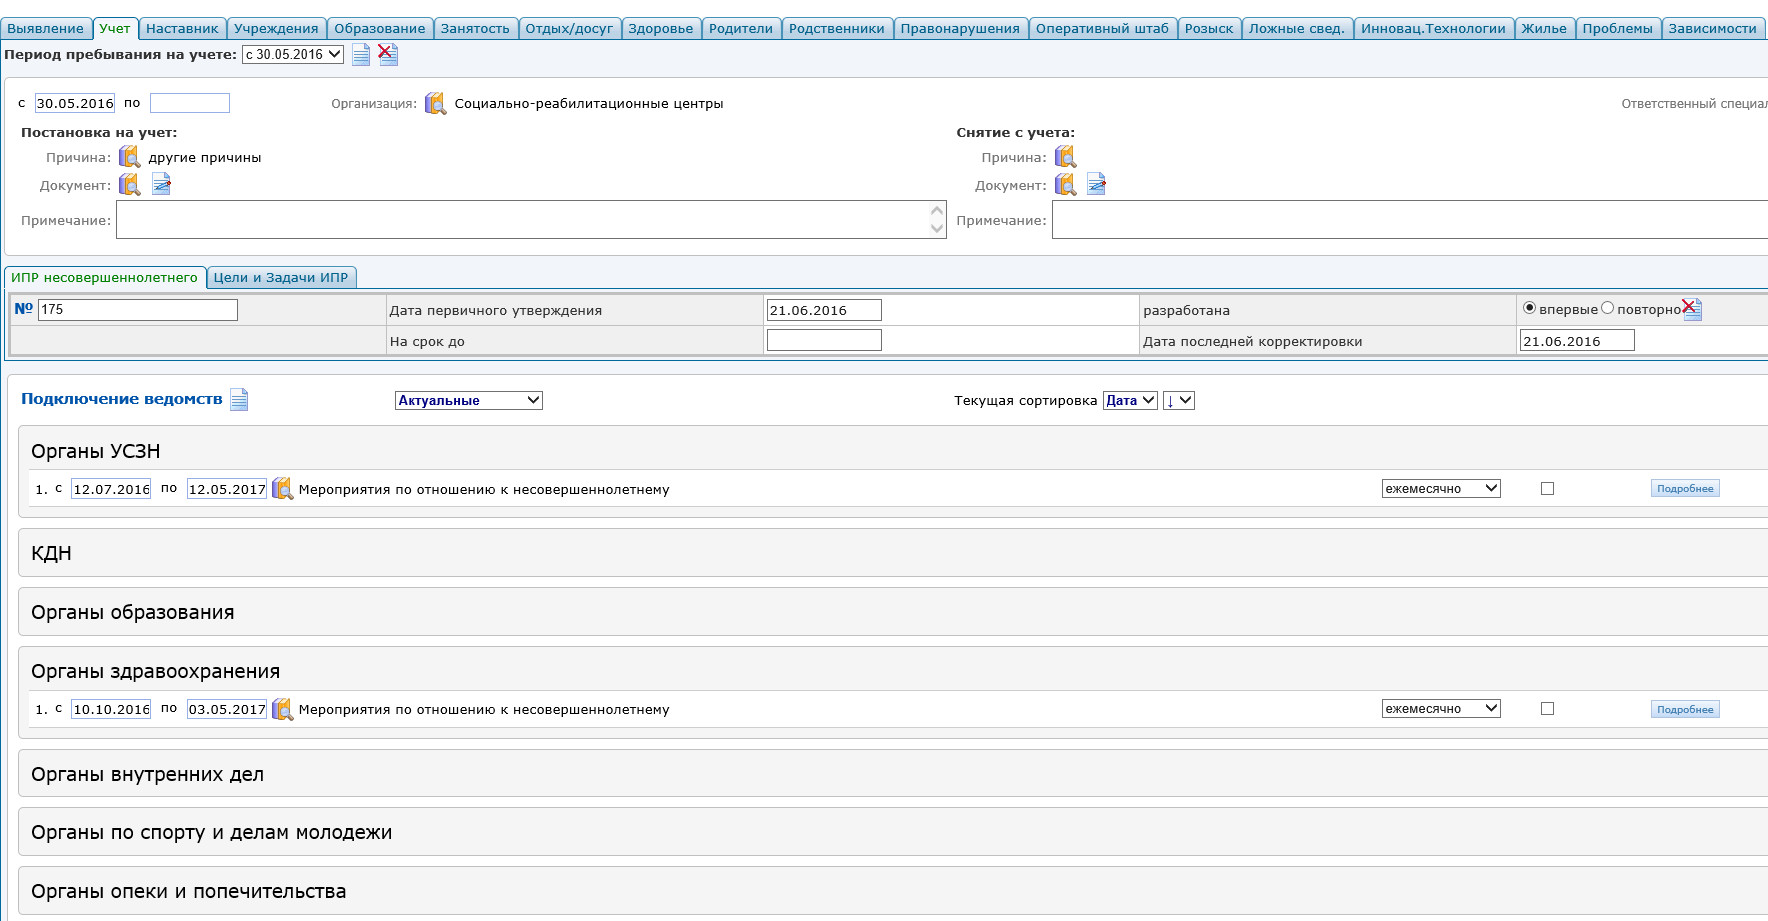Open Розыск tab
This screenshot has width=1768, height=921.
1209,28
